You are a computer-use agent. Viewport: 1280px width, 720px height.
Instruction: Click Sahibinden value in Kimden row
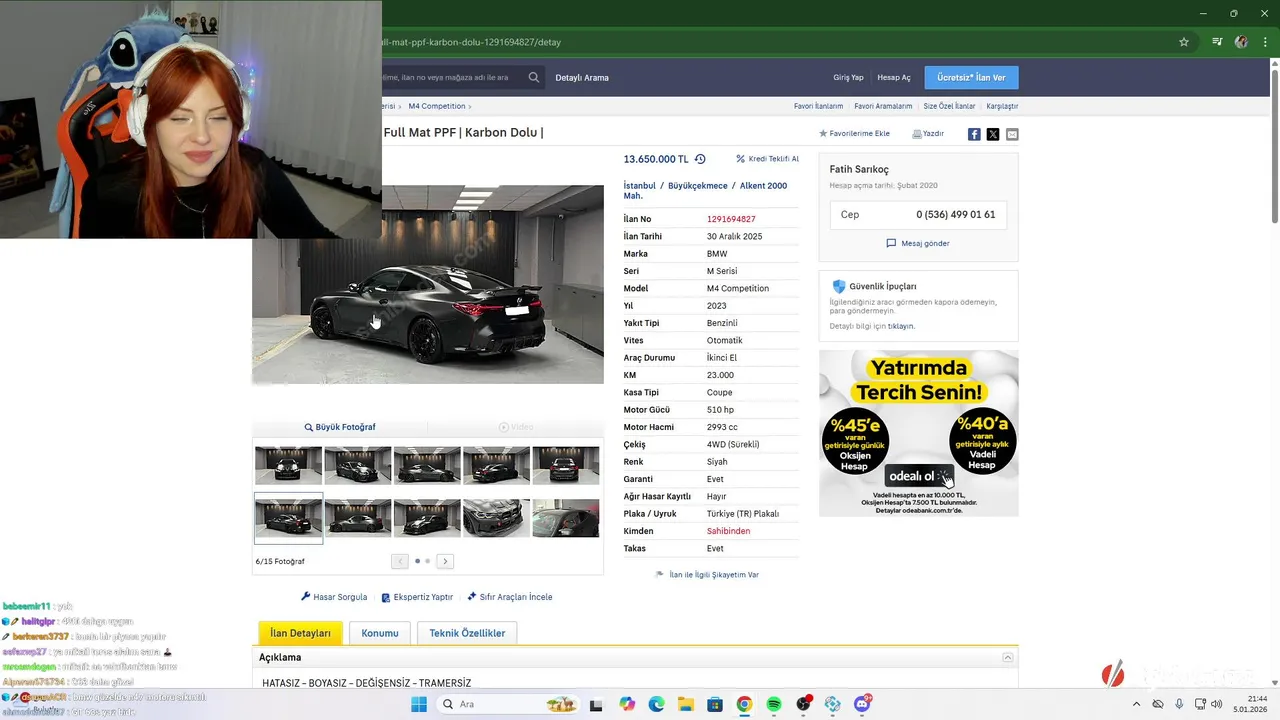728,531
